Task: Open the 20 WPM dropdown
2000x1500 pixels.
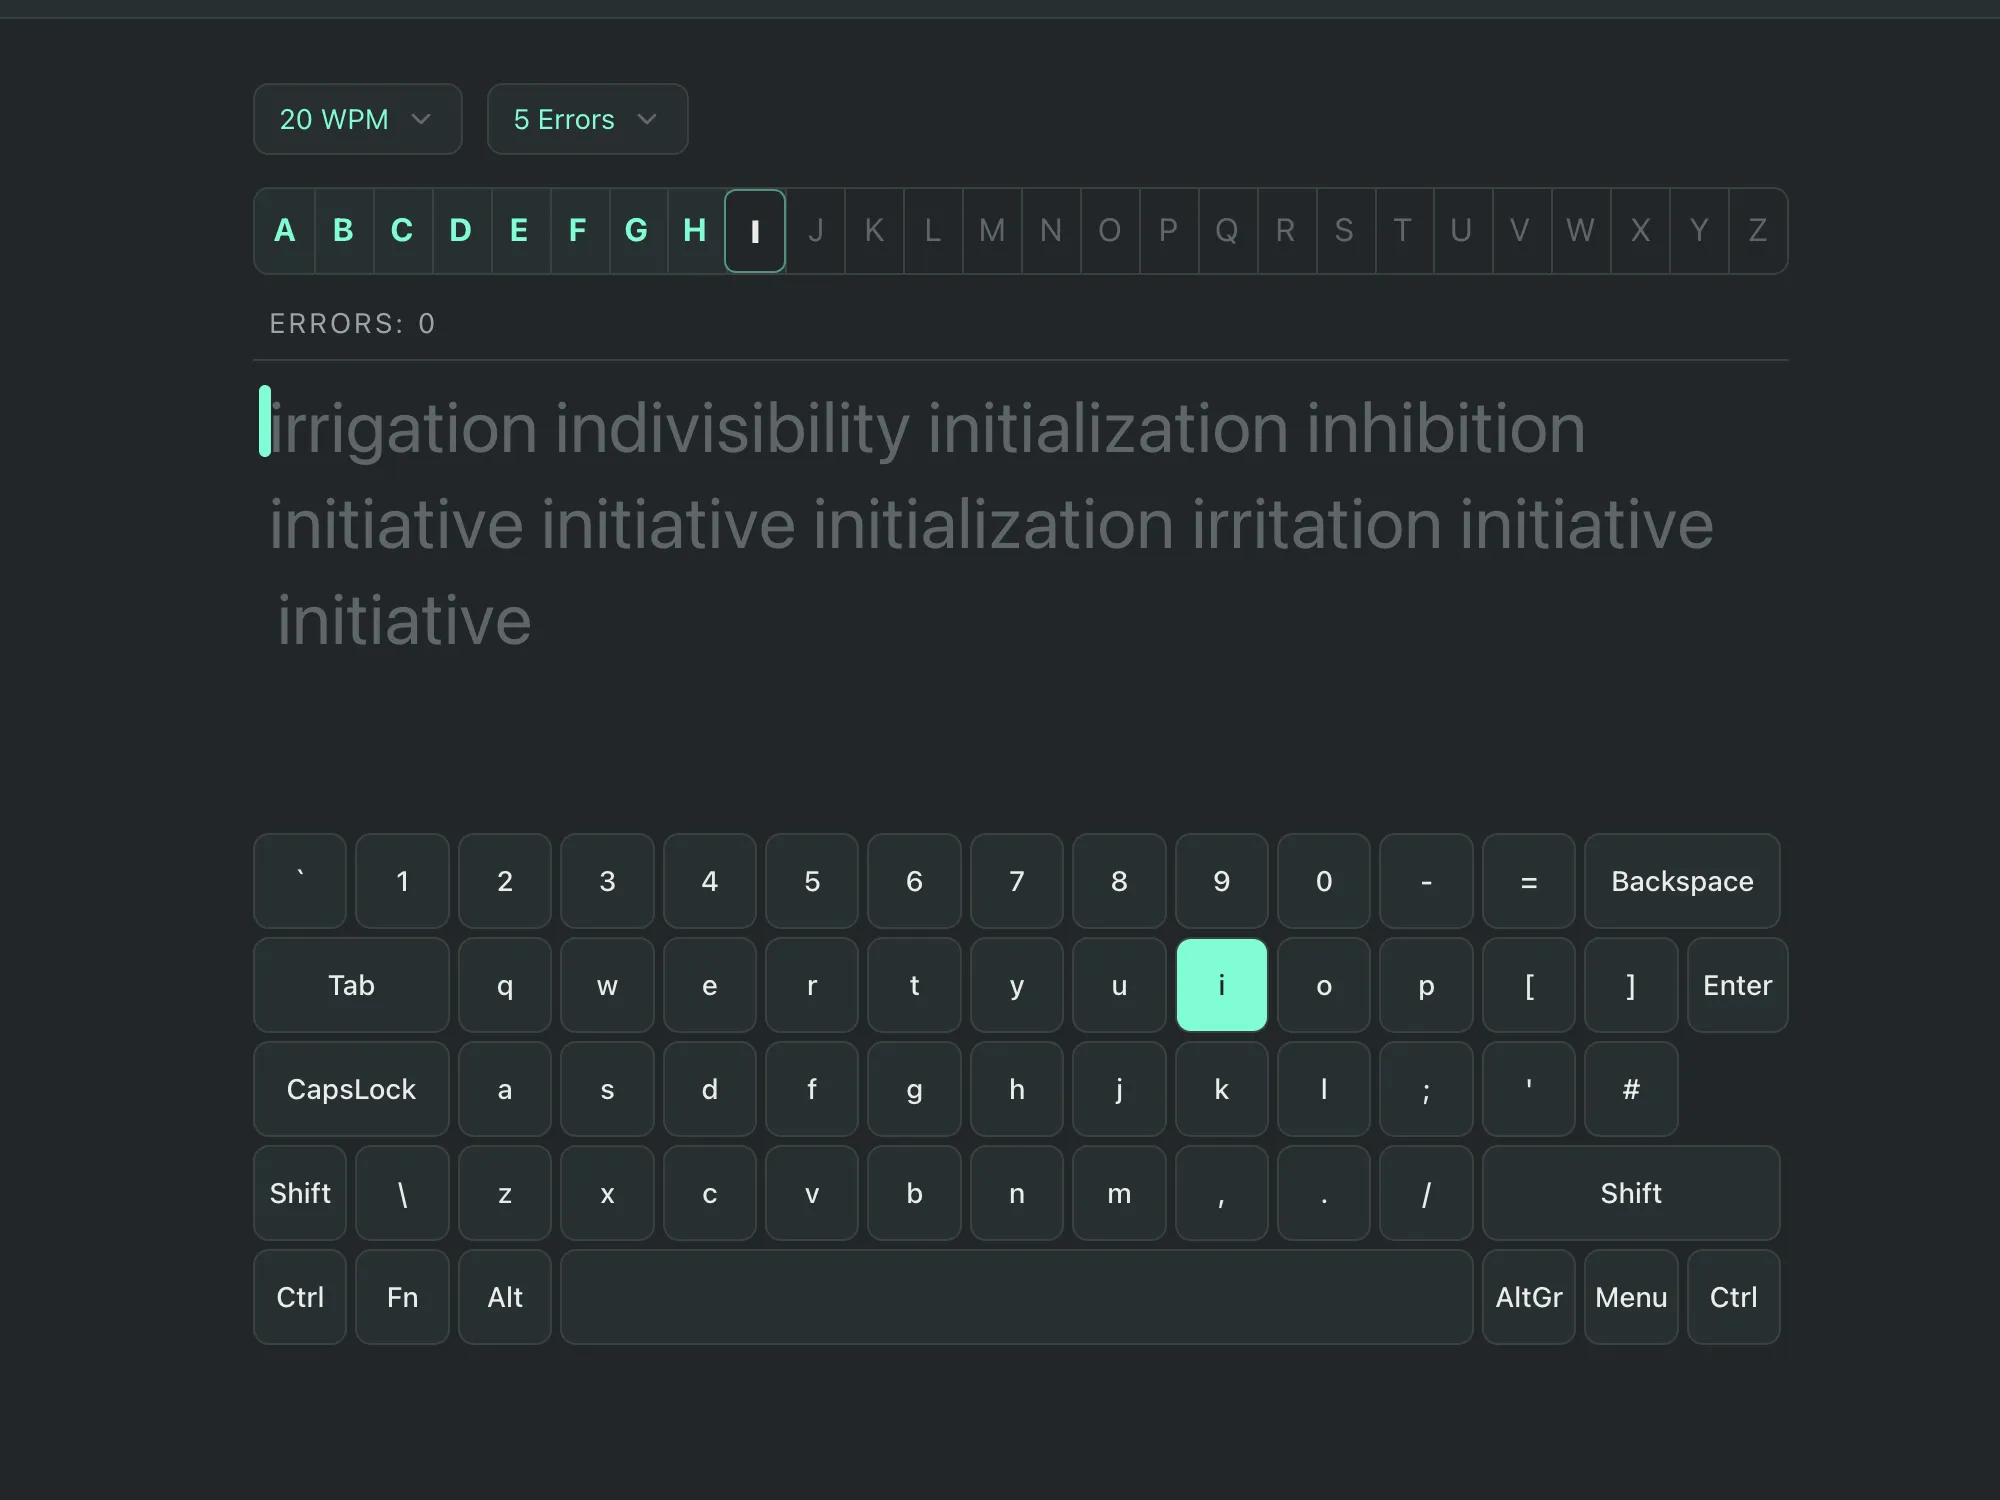Action: point(357,119)
